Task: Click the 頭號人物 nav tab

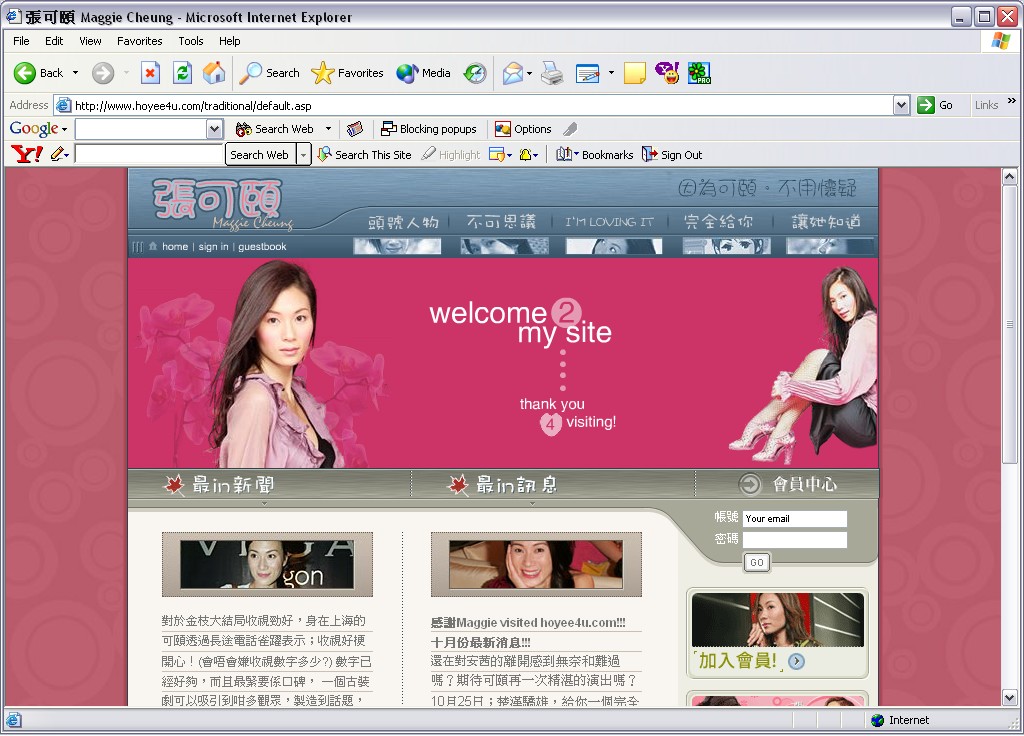Action: click(x=403, y=222)
